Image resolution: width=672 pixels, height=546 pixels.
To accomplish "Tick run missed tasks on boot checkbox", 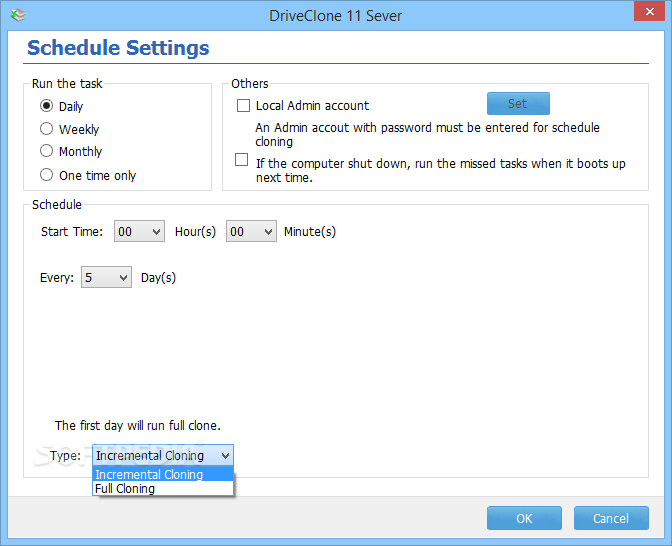I will [x=241, y=159].
